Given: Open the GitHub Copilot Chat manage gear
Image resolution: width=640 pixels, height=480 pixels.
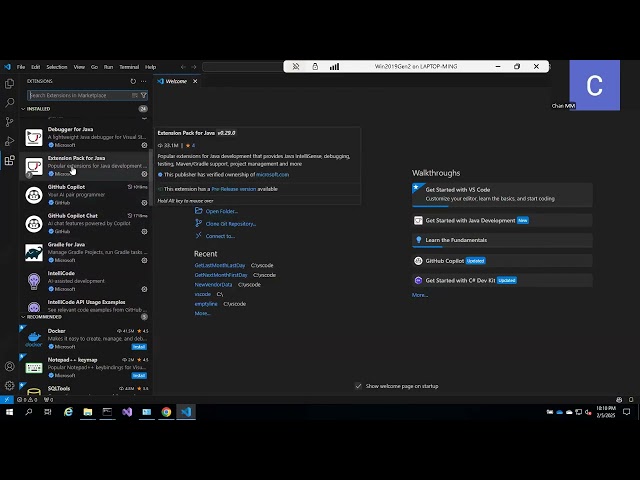Looking at the screenshot, I should coord(144,231).
